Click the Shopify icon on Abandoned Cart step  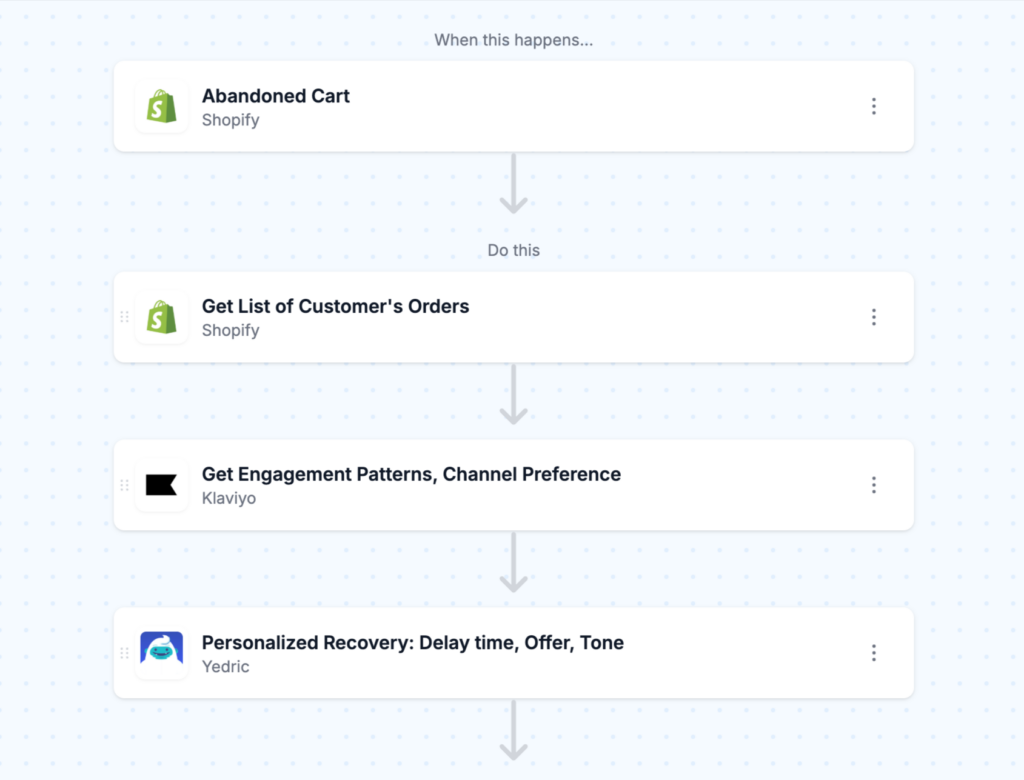(x=162, y=106)
